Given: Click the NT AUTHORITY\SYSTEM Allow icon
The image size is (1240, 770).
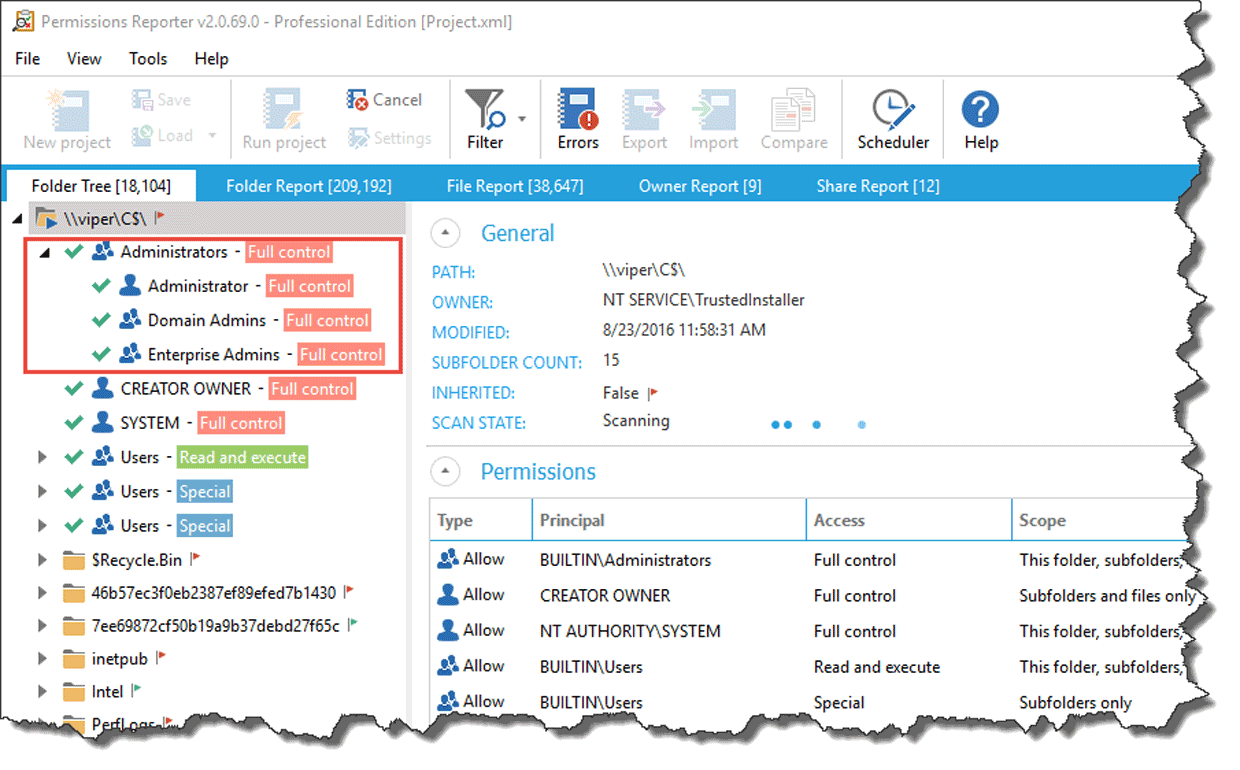Looking at the screenshot, I should [448, 631].
